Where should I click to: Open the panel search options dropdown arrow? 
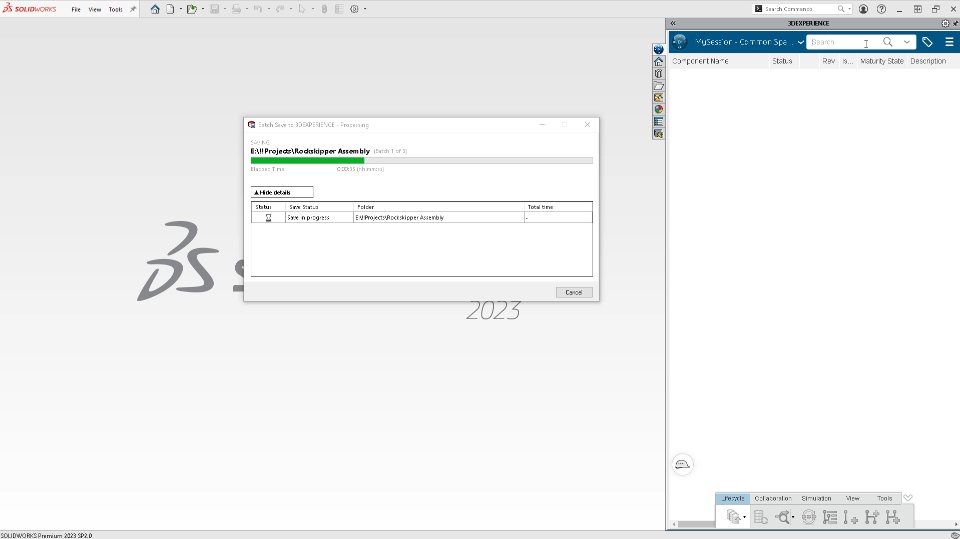click(907, 42)
